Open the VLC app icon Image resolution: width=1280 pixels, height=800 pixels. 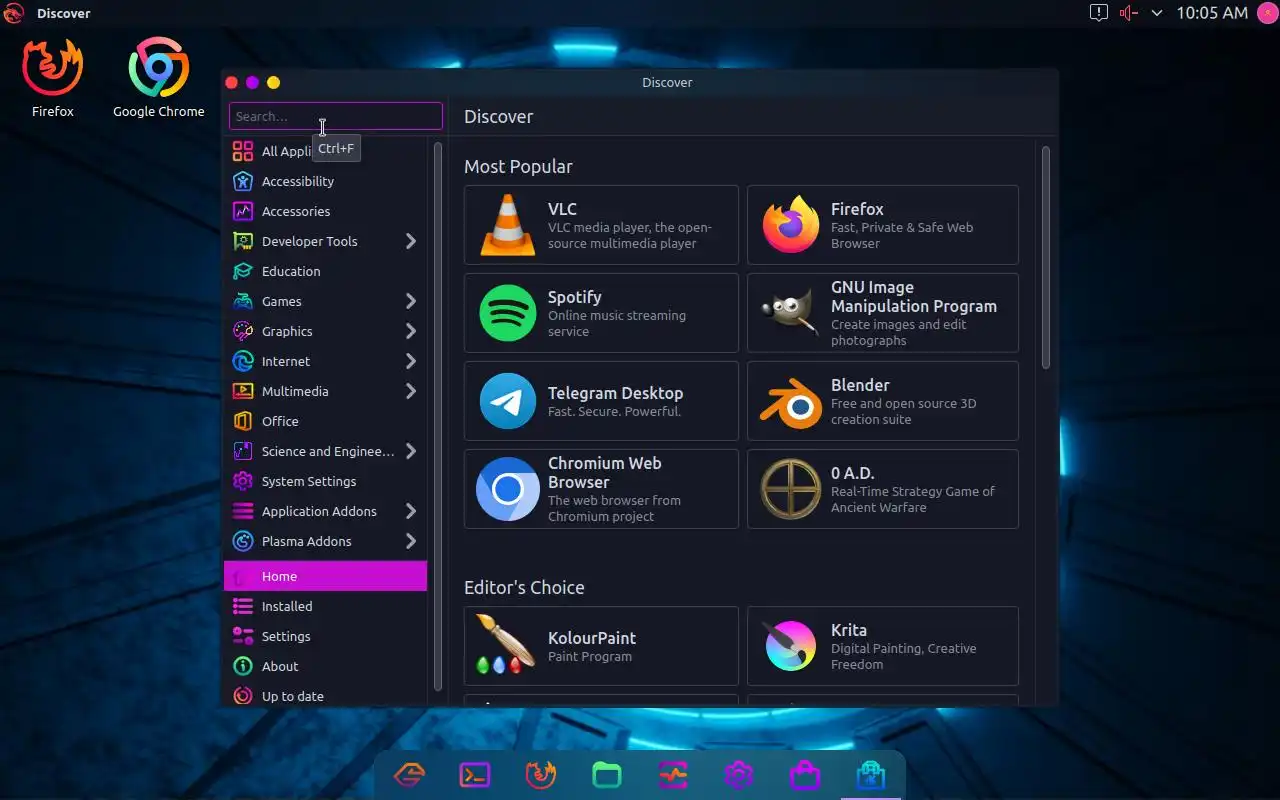508,225
